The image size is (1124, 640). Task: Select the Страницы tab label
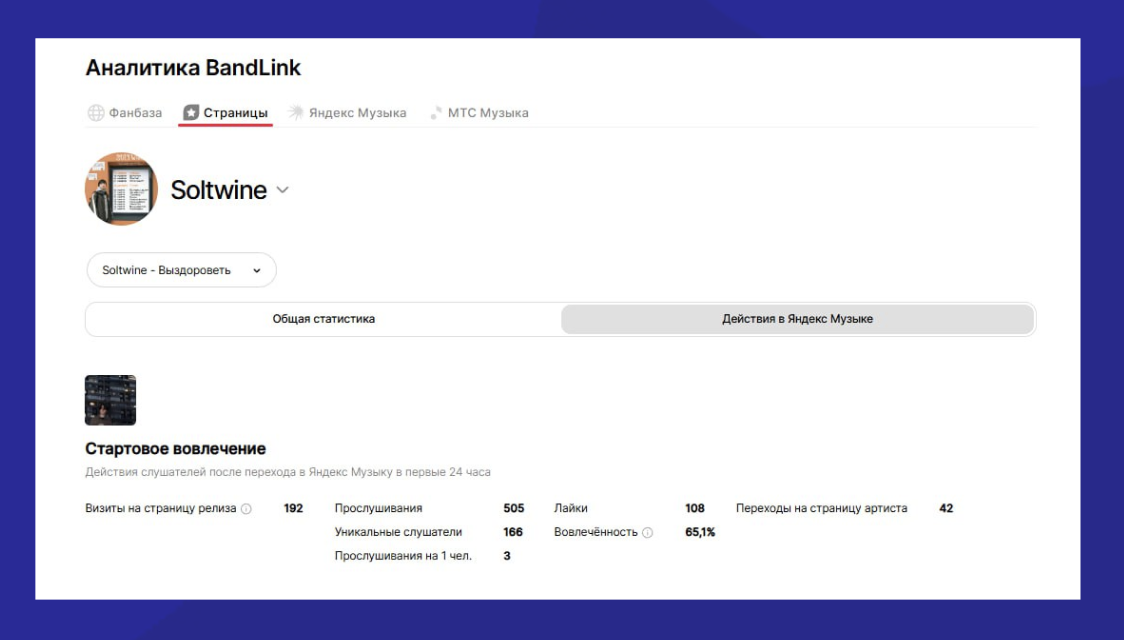coord(235,113)
